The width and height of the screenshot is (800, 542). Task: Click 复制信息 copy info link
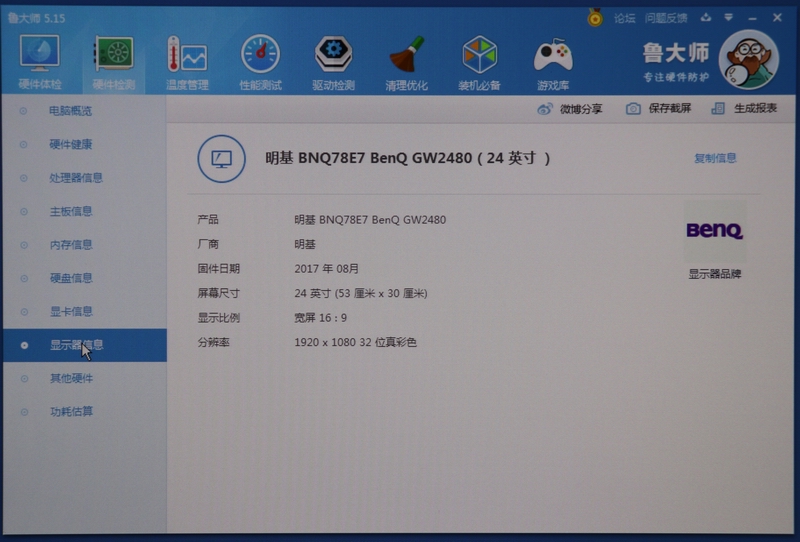click(x=715, y=158)
